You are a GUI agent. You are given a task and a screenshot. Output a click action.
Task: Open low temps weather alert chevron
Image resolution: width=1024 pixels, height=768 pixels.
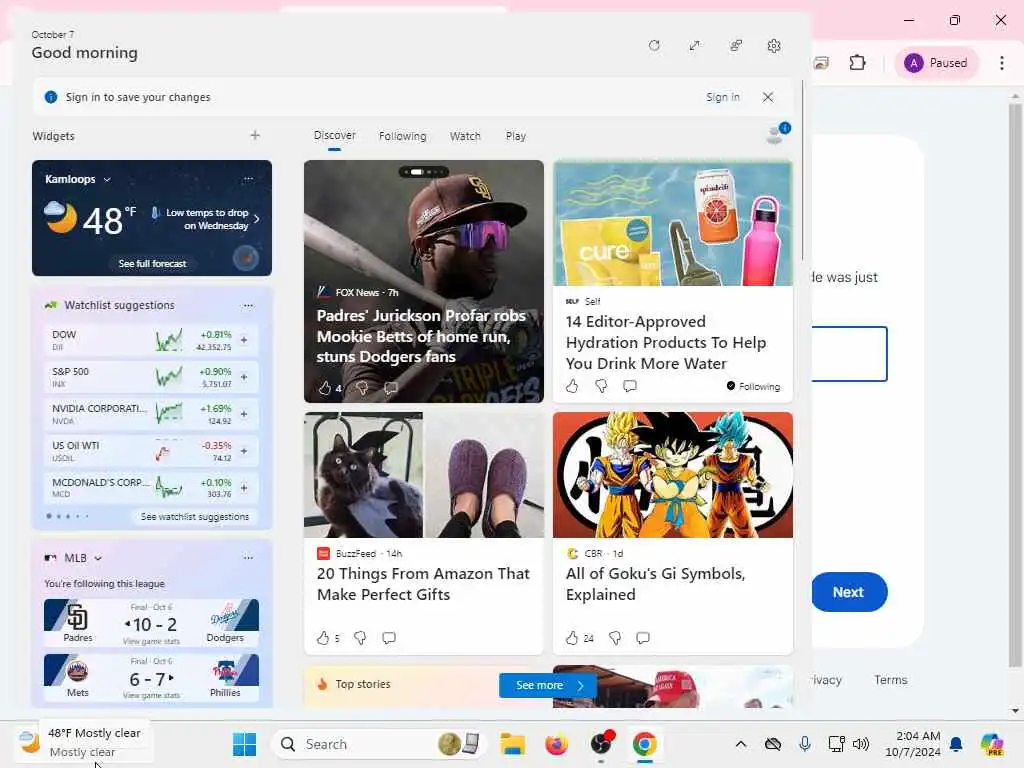[257, 219]
